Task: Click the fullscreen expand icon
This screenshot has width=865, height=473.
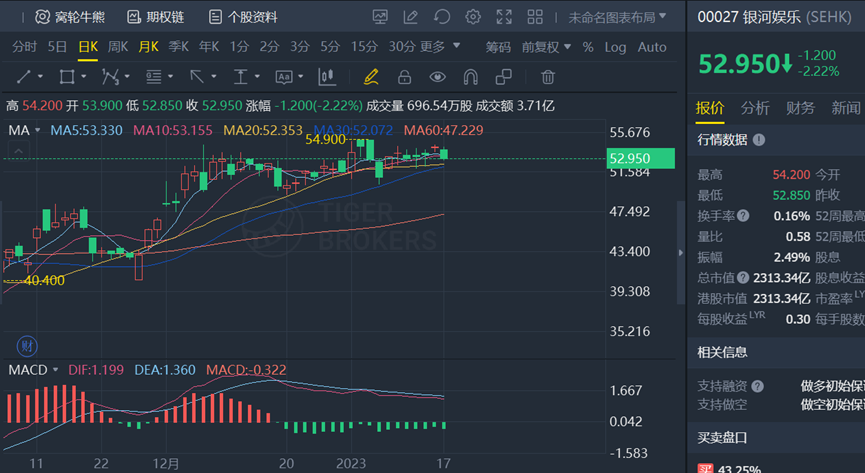Action: tap(504, 17)
